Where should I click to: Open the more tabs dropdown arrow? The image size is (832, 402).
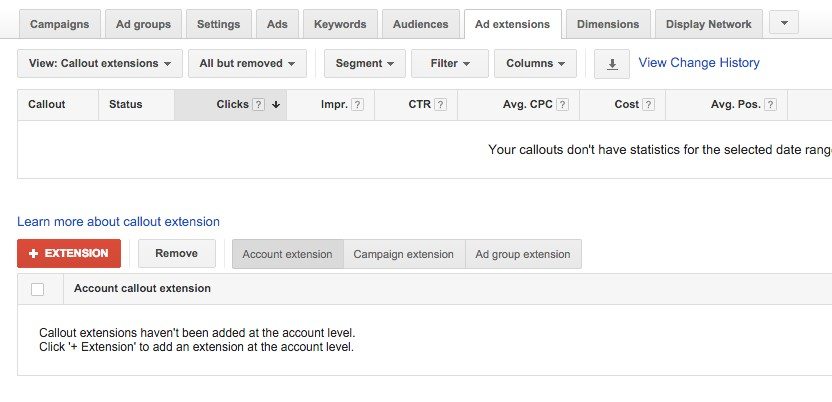point(784,23)
